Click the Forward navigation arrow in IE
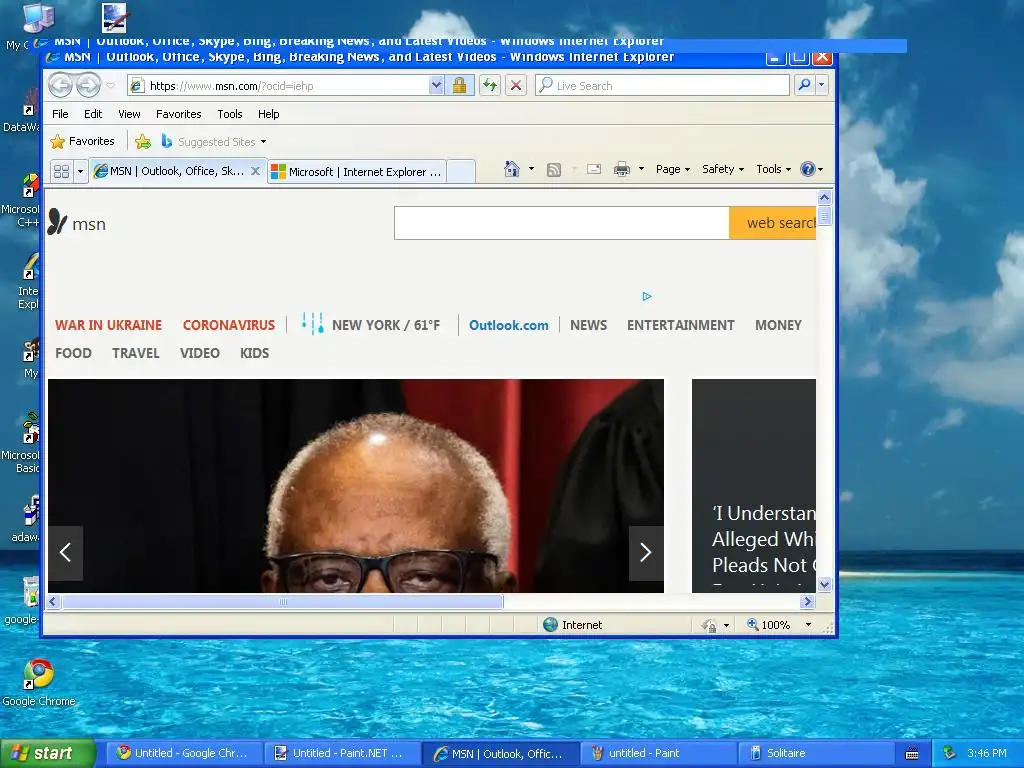Image resolution: width=1024 pixels, height=768 pixels. click(x=88, y=85)
